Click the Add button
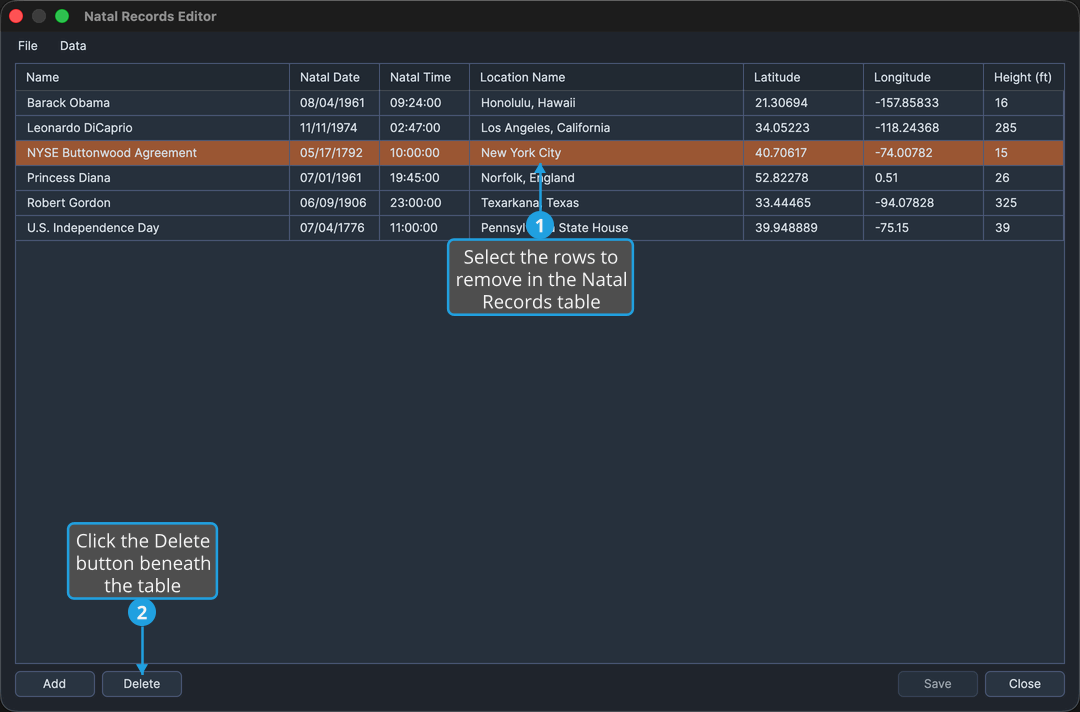The height and width of the screenshot is (712, 1080). [55, 684]
